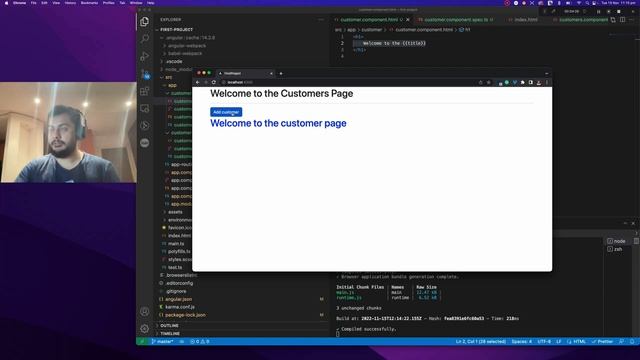Open .editorconfig file in explorer
This screenshot has width=640, height=360.
179,283
